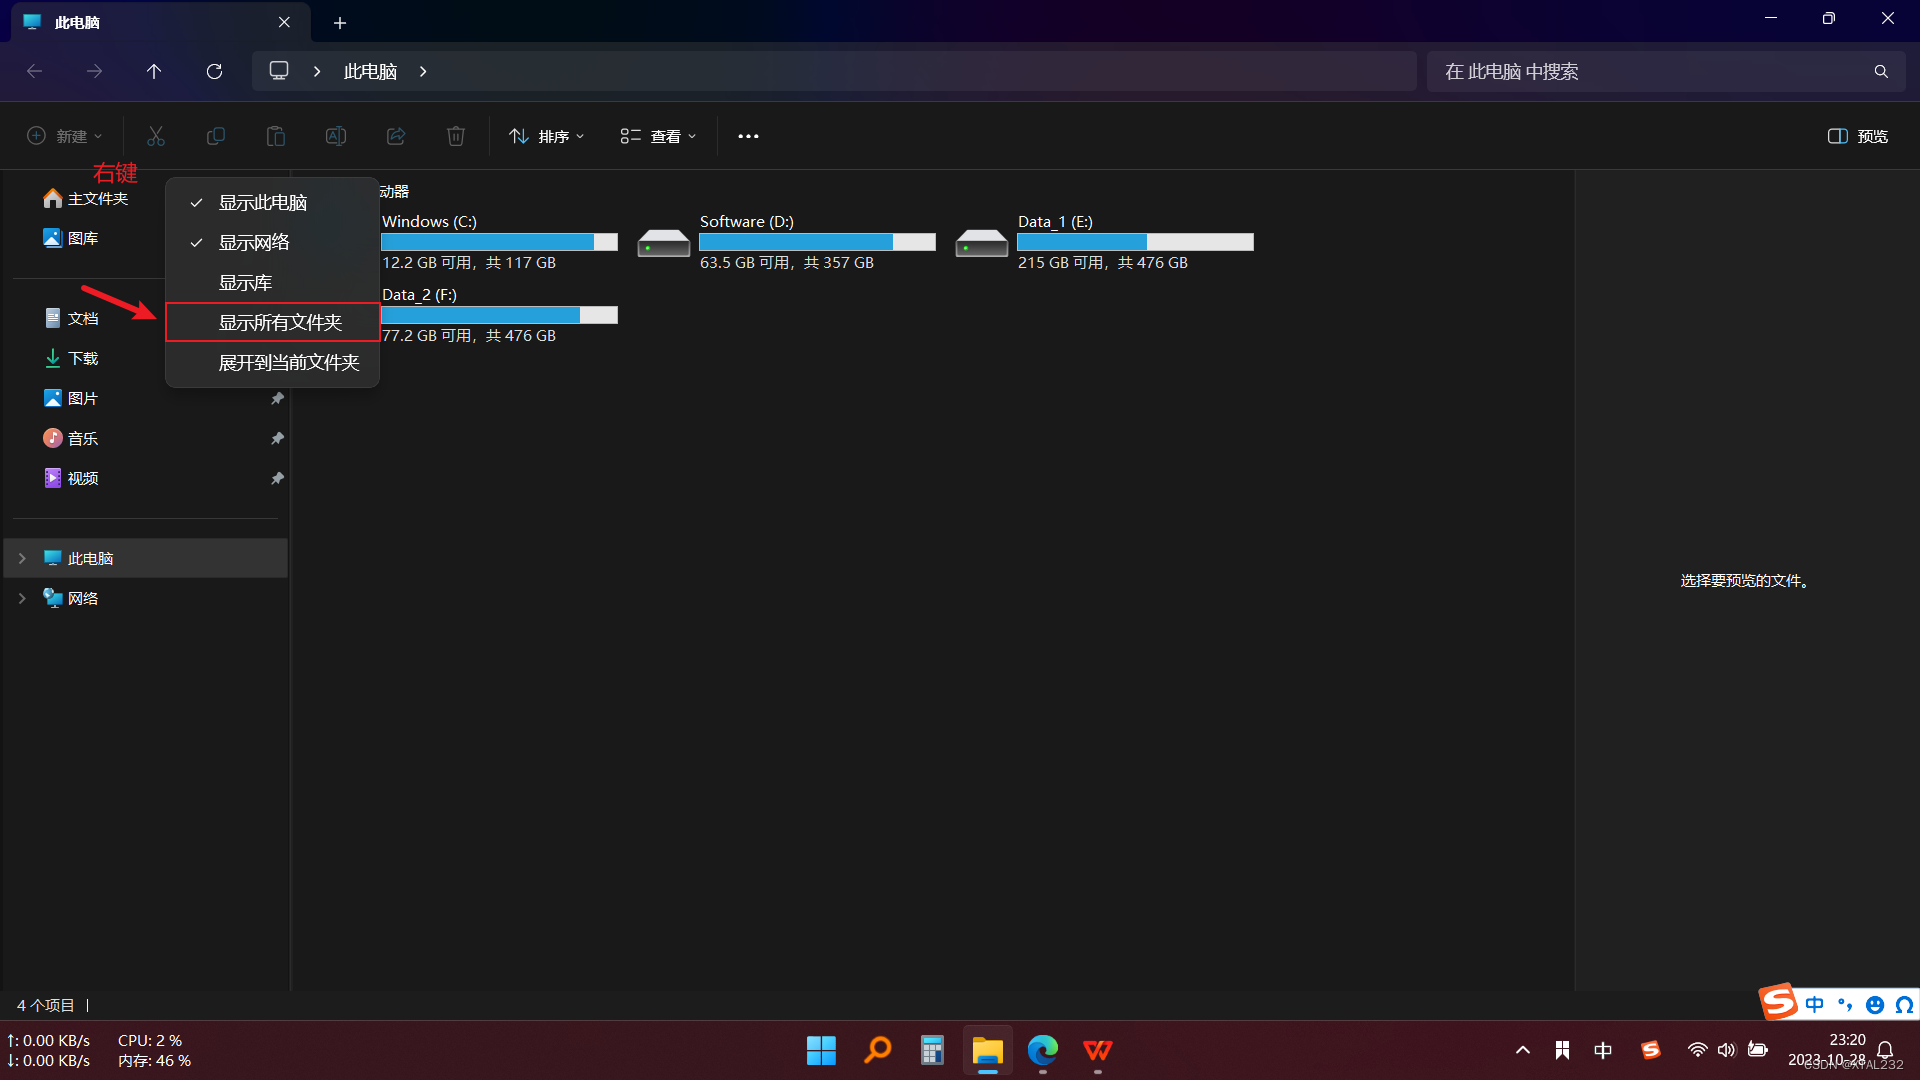This screenshot has height=1080, width=1920.
Task: Click the Cut scissors icon in toolbar
Action: tap(156, 136)
